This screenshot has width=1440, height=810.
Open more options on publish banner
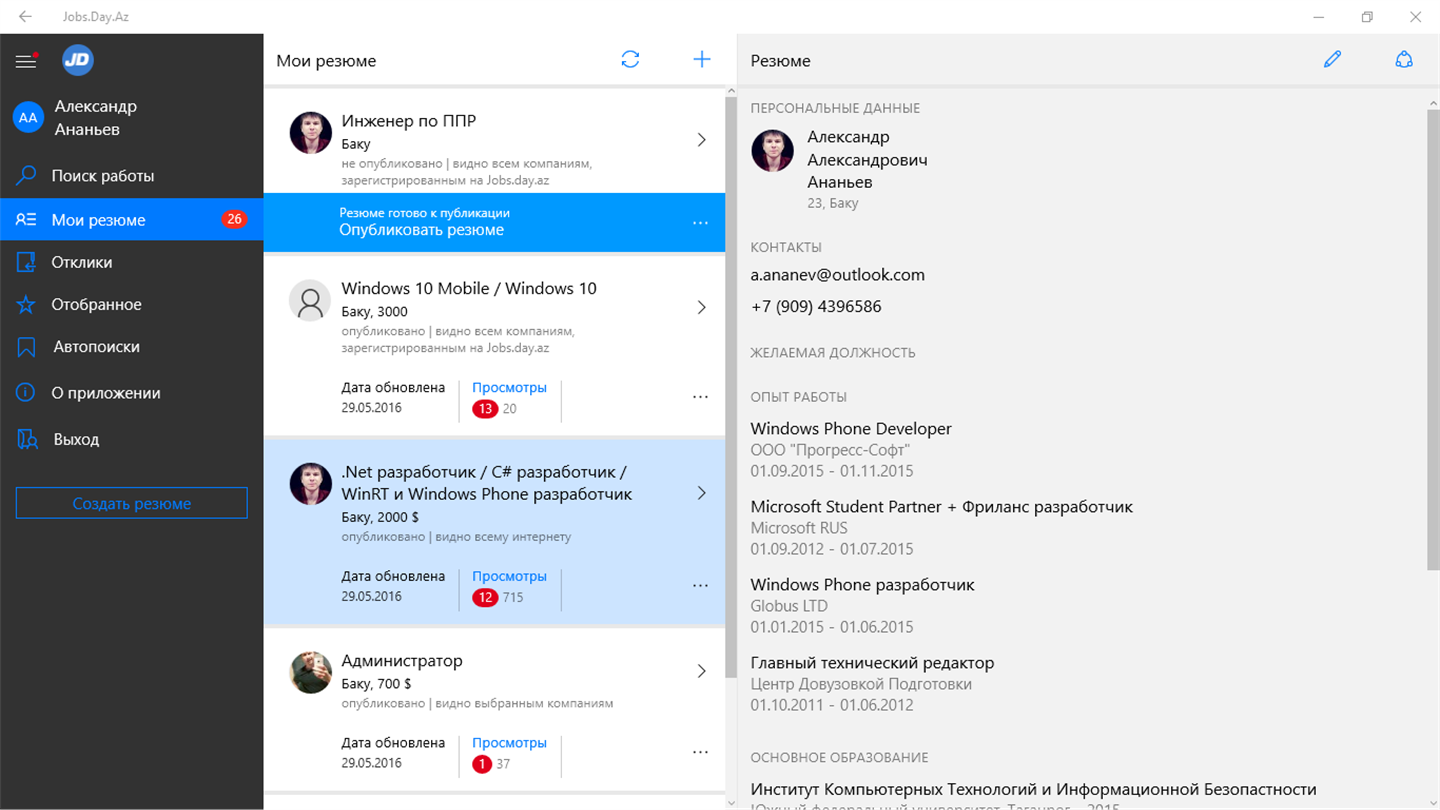700,223
